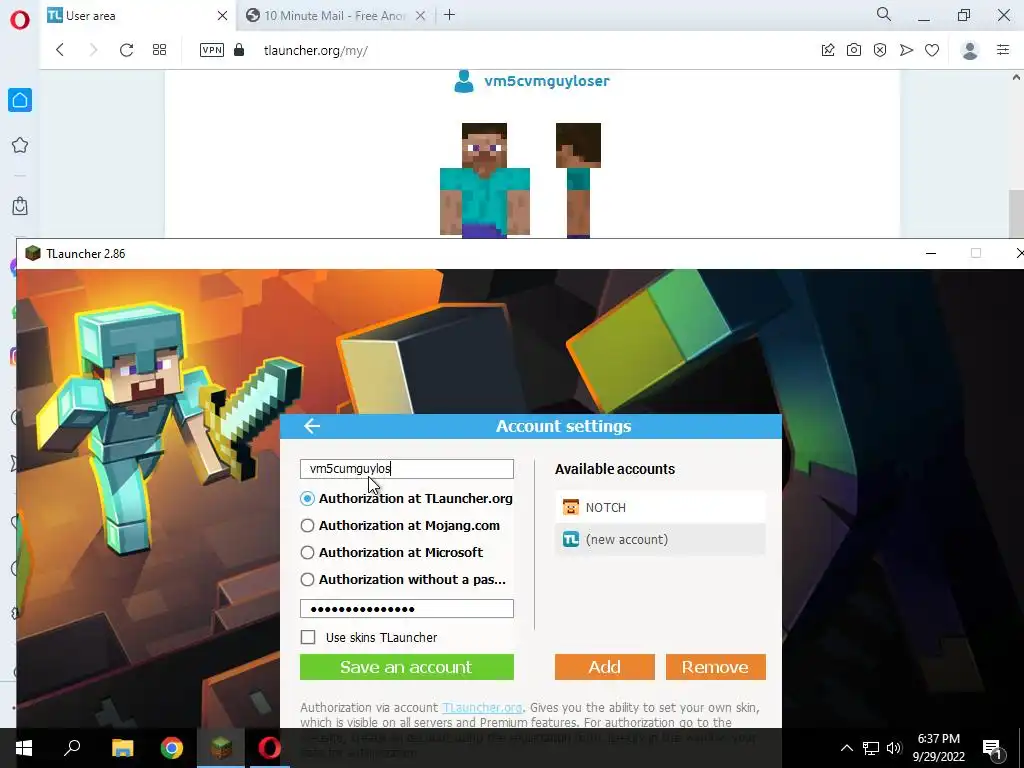Image resolution: width=1024 pixels, height=768 pixels.
Task: Toggle the VPN badge in address bar
Action: (212, 50)
